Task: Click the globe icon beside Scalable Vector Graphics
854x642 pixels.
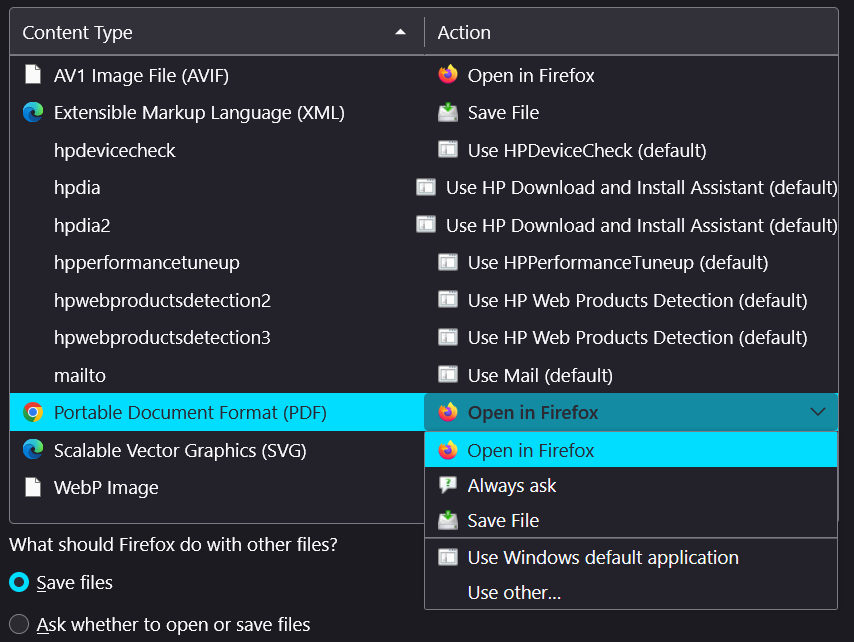Action: 33,449
